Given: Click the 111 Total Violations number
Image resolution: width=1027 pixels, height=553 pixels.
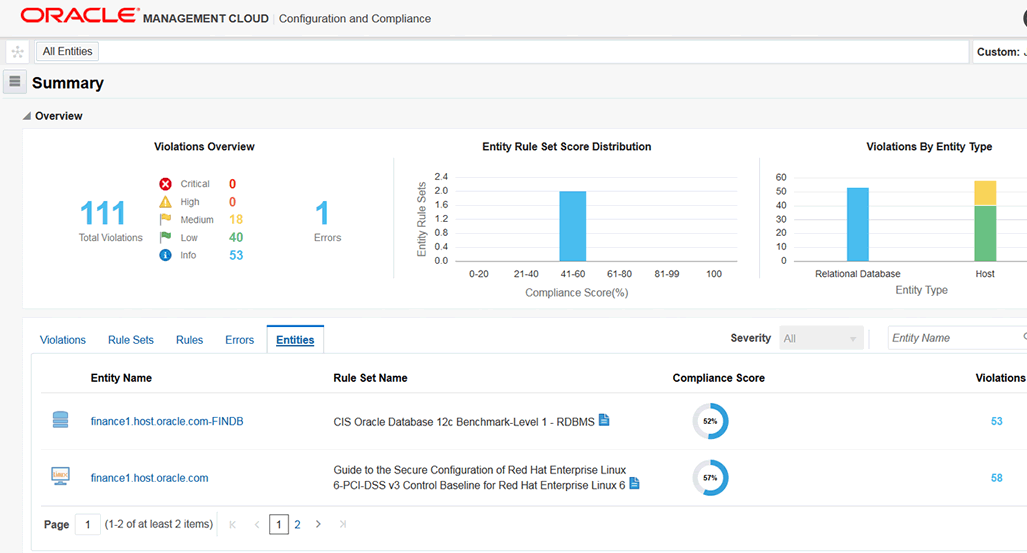Looking at the screenshot, I should click(x=103, y=213).
